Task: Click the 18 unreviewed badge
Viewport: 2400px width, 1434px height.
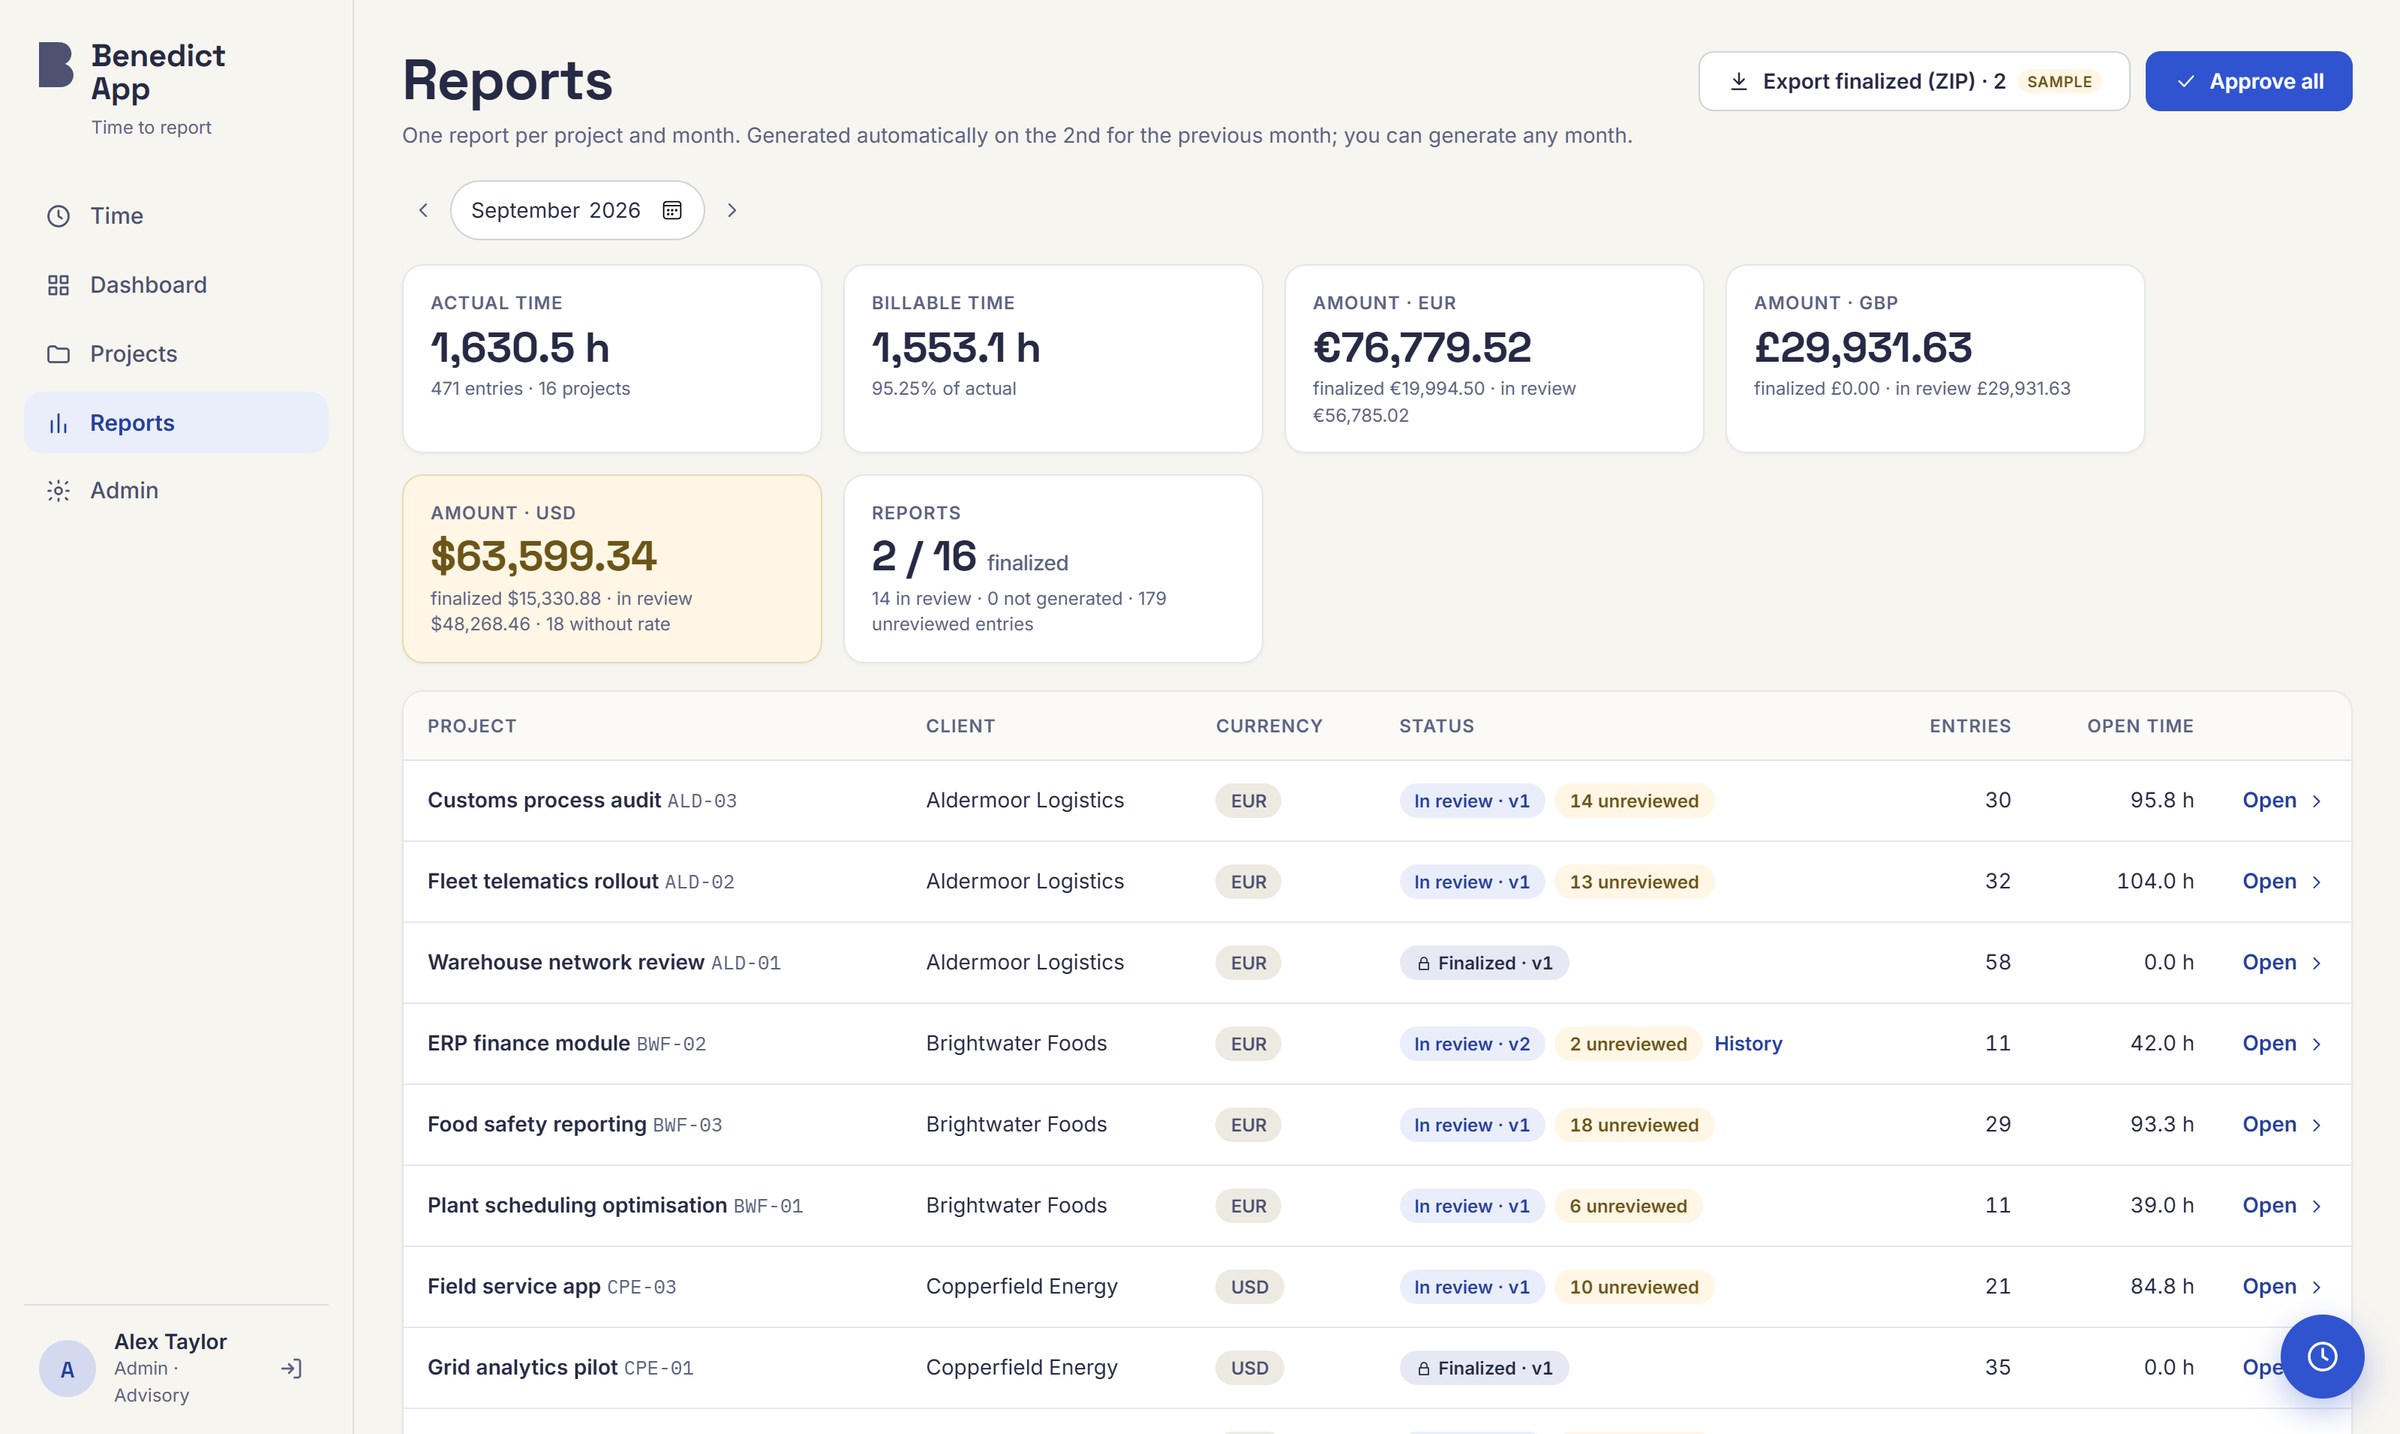Action: [x=1634, y=1124]
